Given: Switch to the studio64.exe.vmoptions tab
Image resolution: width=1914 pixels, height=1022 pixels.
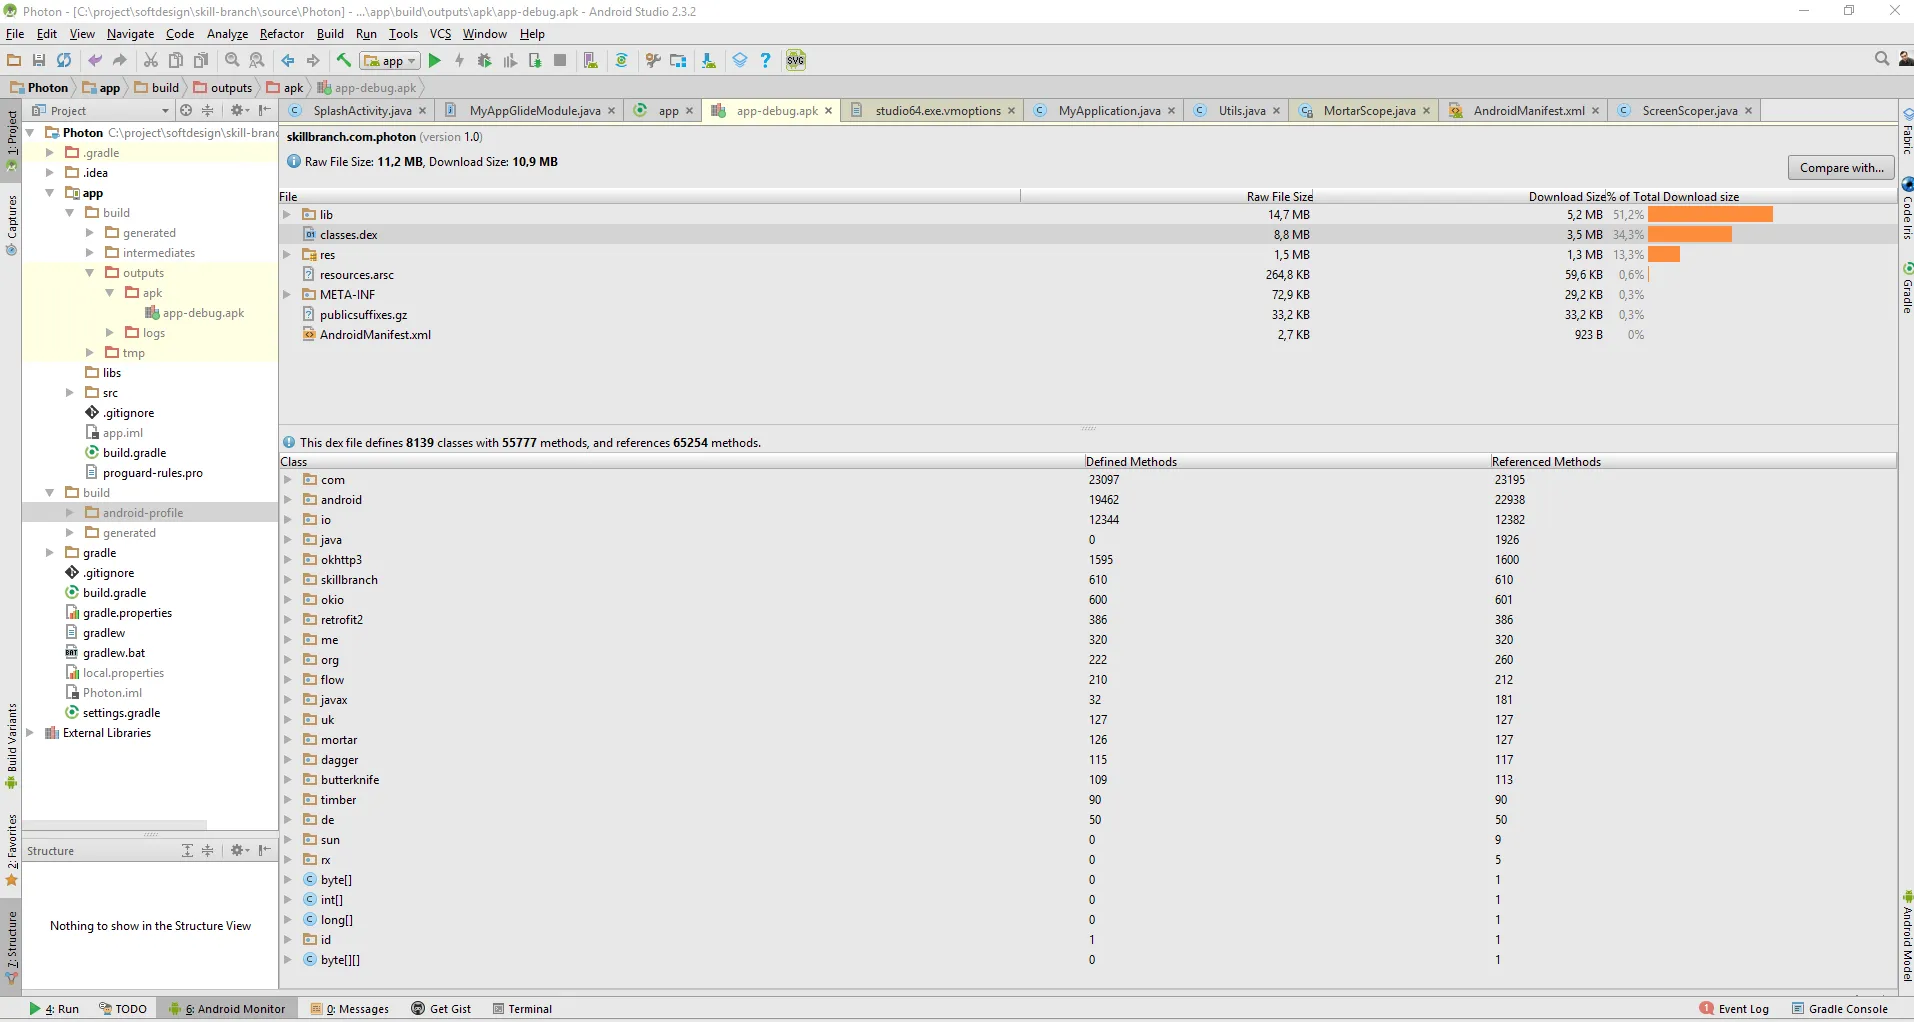Looking at the screenshot, I should coord(934,110).
